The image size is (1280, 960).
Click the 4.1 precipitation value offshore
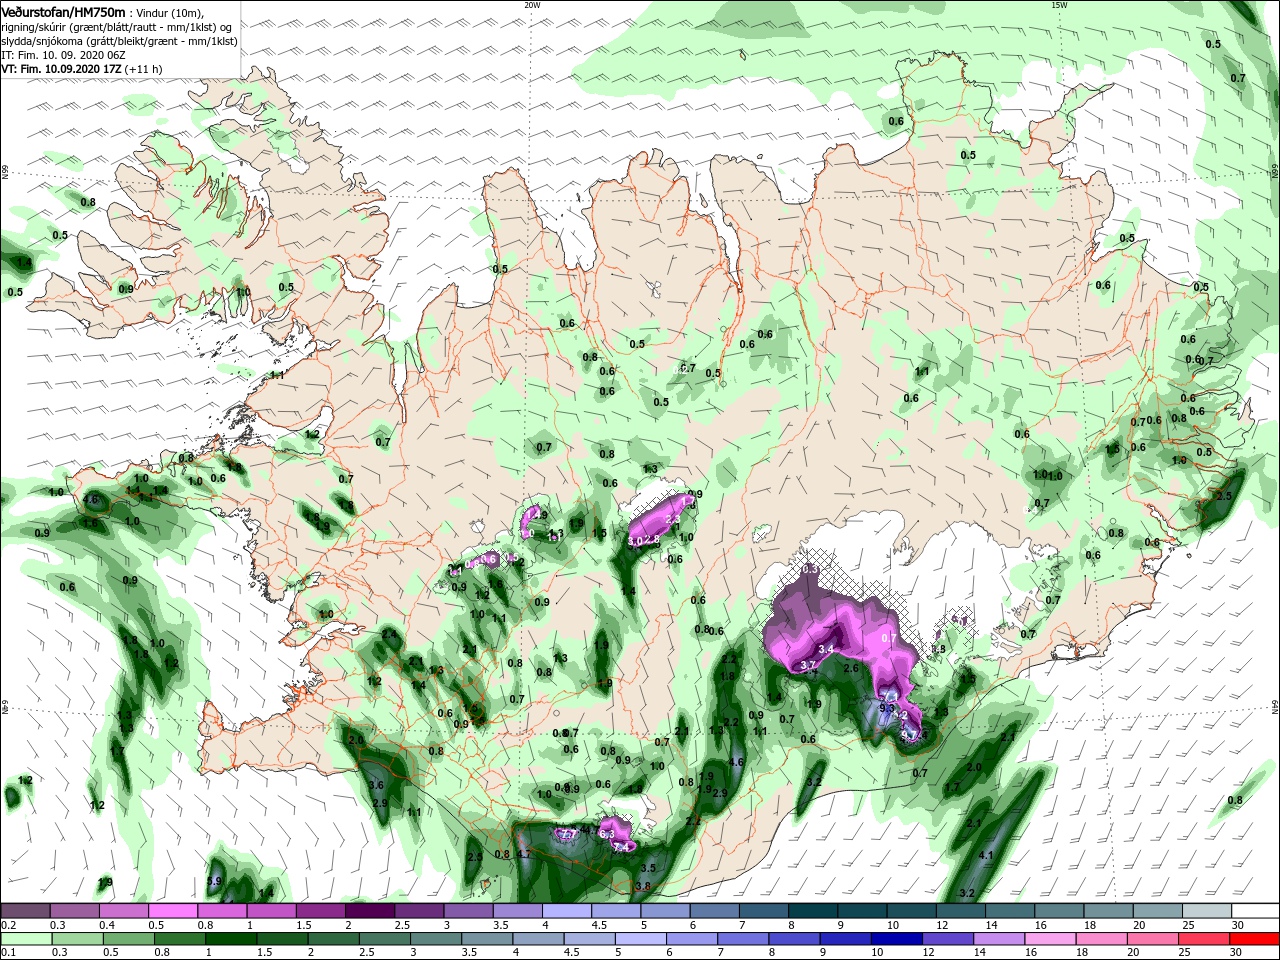coord(986,856)
